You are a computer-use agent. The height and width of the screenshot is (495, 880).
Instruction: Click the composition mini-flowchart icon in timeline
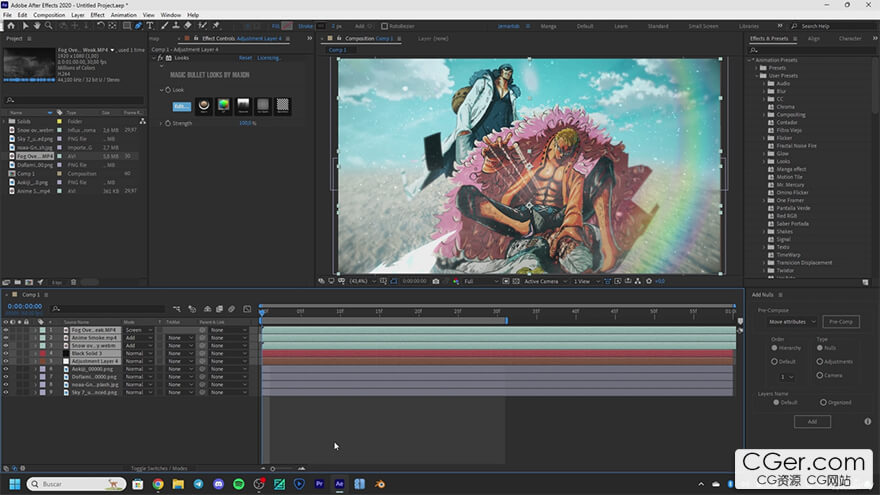tap(177, 309)
